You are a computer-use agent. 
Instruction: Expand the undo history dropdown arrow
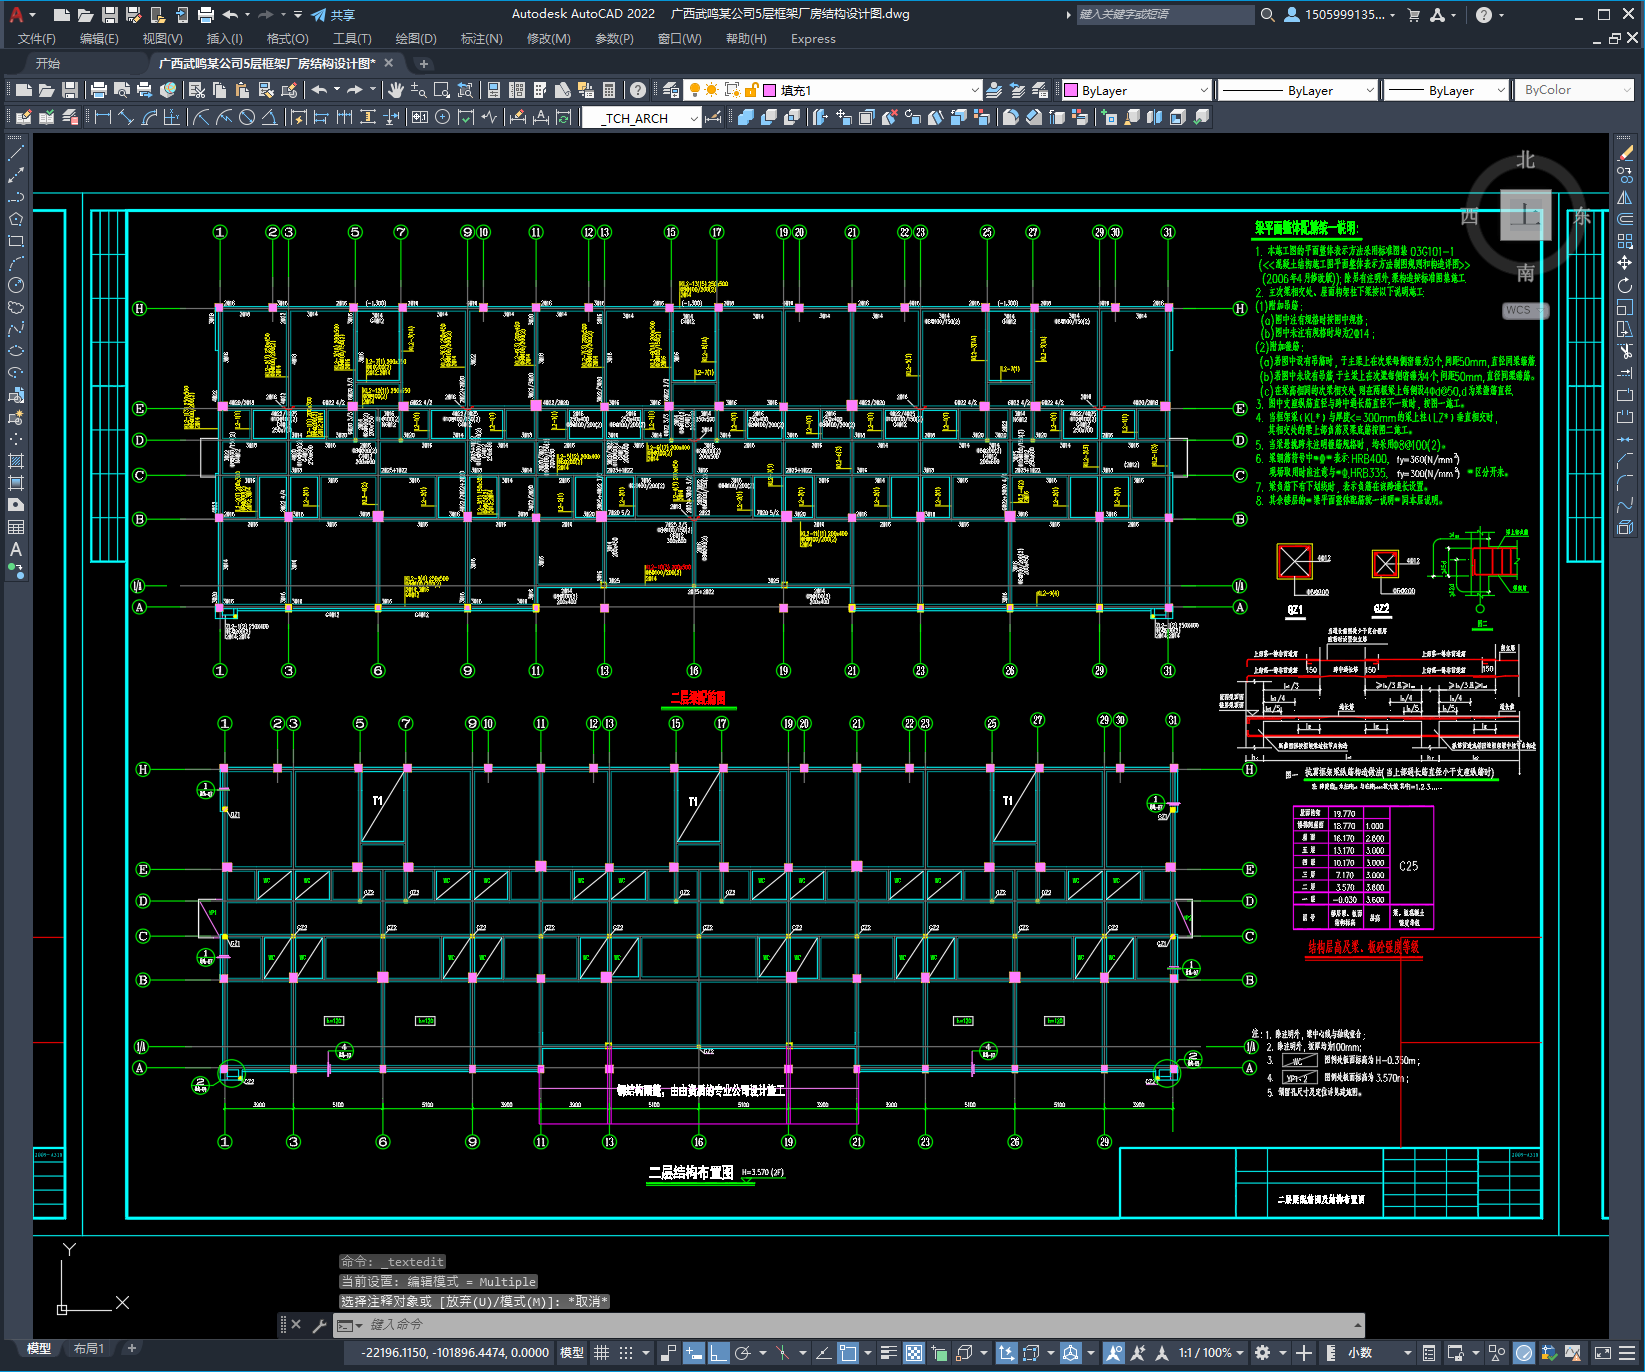pyautogui.click(x=247, y=15)
